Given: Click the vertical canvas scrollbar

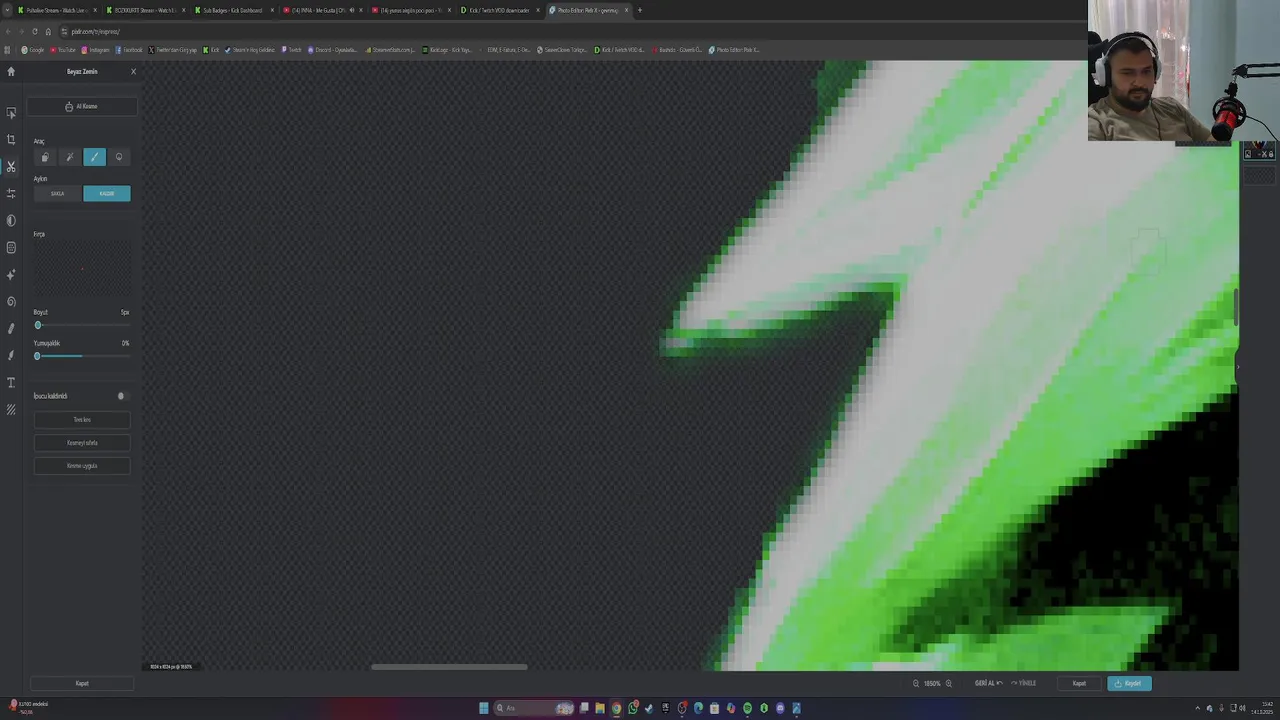Looking at the screenshot, I should tap(1236, 307).
